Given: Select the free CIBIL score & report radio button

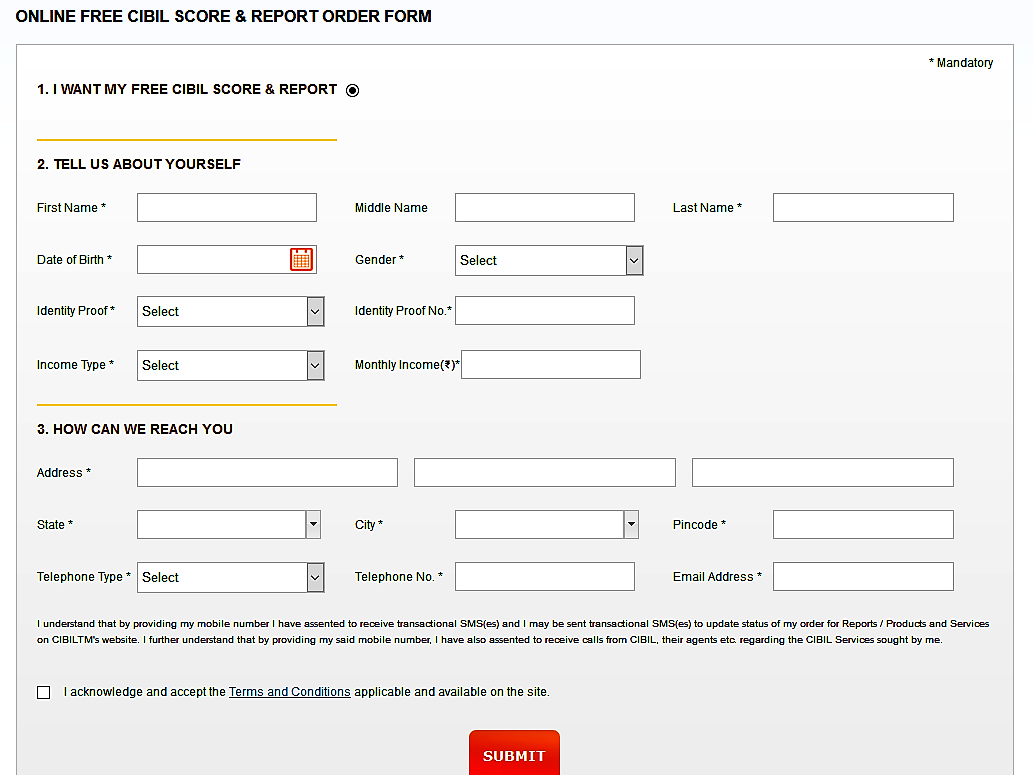Looking at the screenshot, I should [x=352, y=90].
